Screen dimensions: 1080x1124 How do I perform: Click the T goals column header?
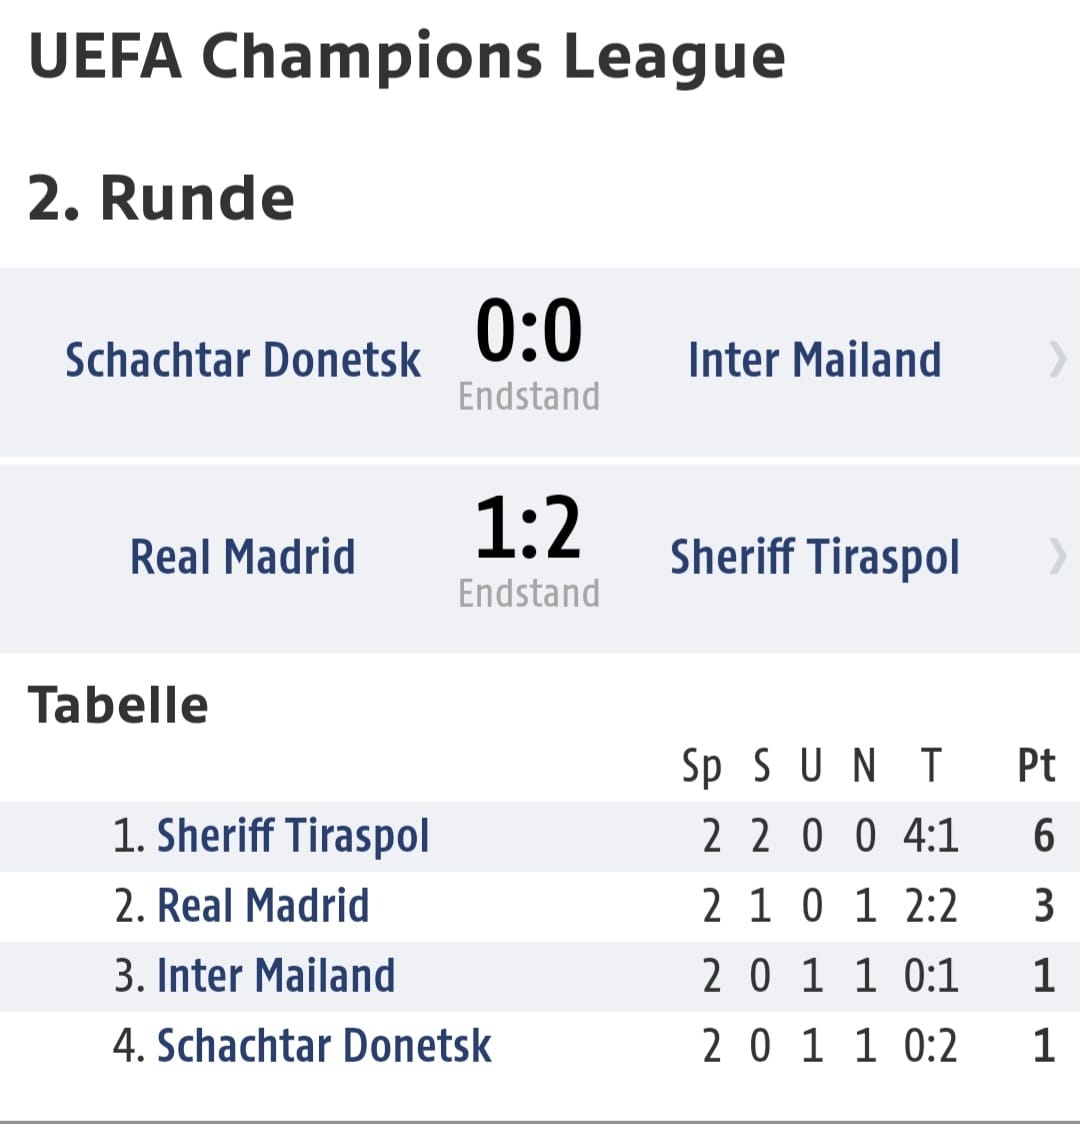point(930,766)
